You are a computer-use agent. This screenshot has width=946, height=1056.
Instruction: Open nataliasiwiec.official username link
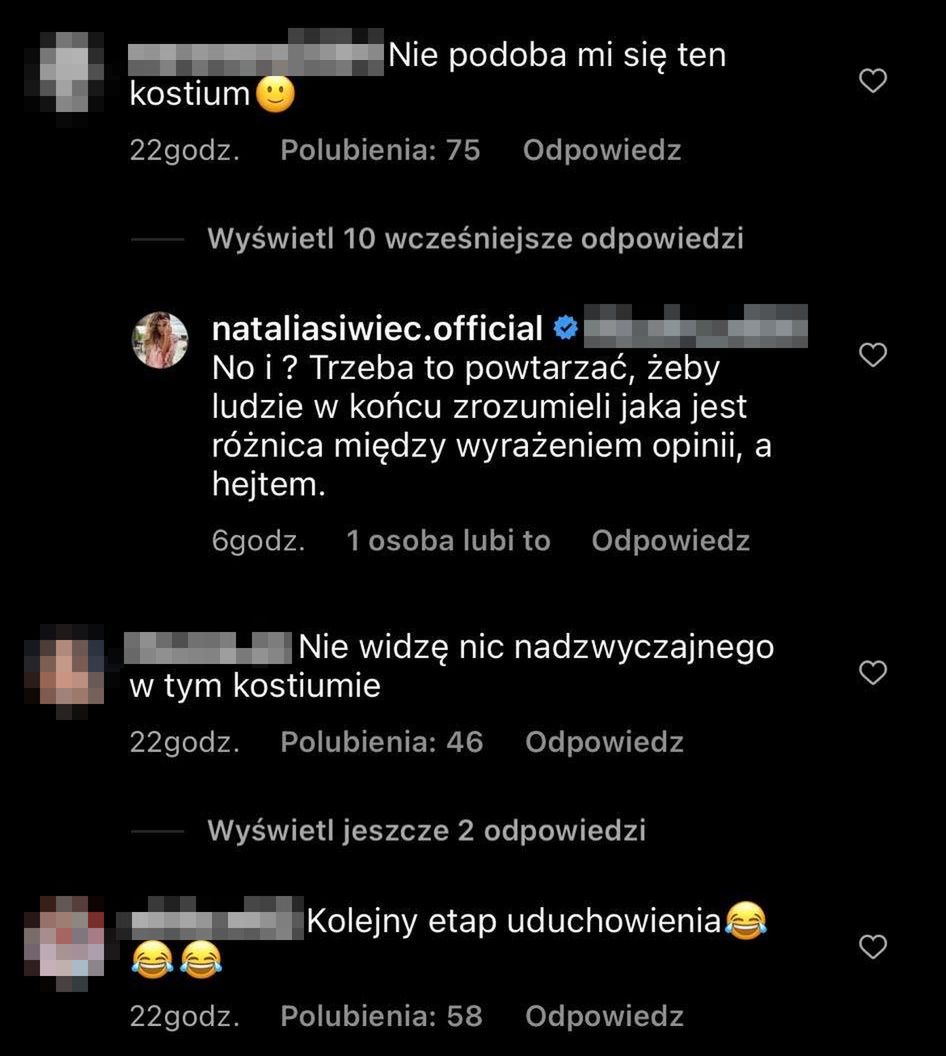(377, 329)
